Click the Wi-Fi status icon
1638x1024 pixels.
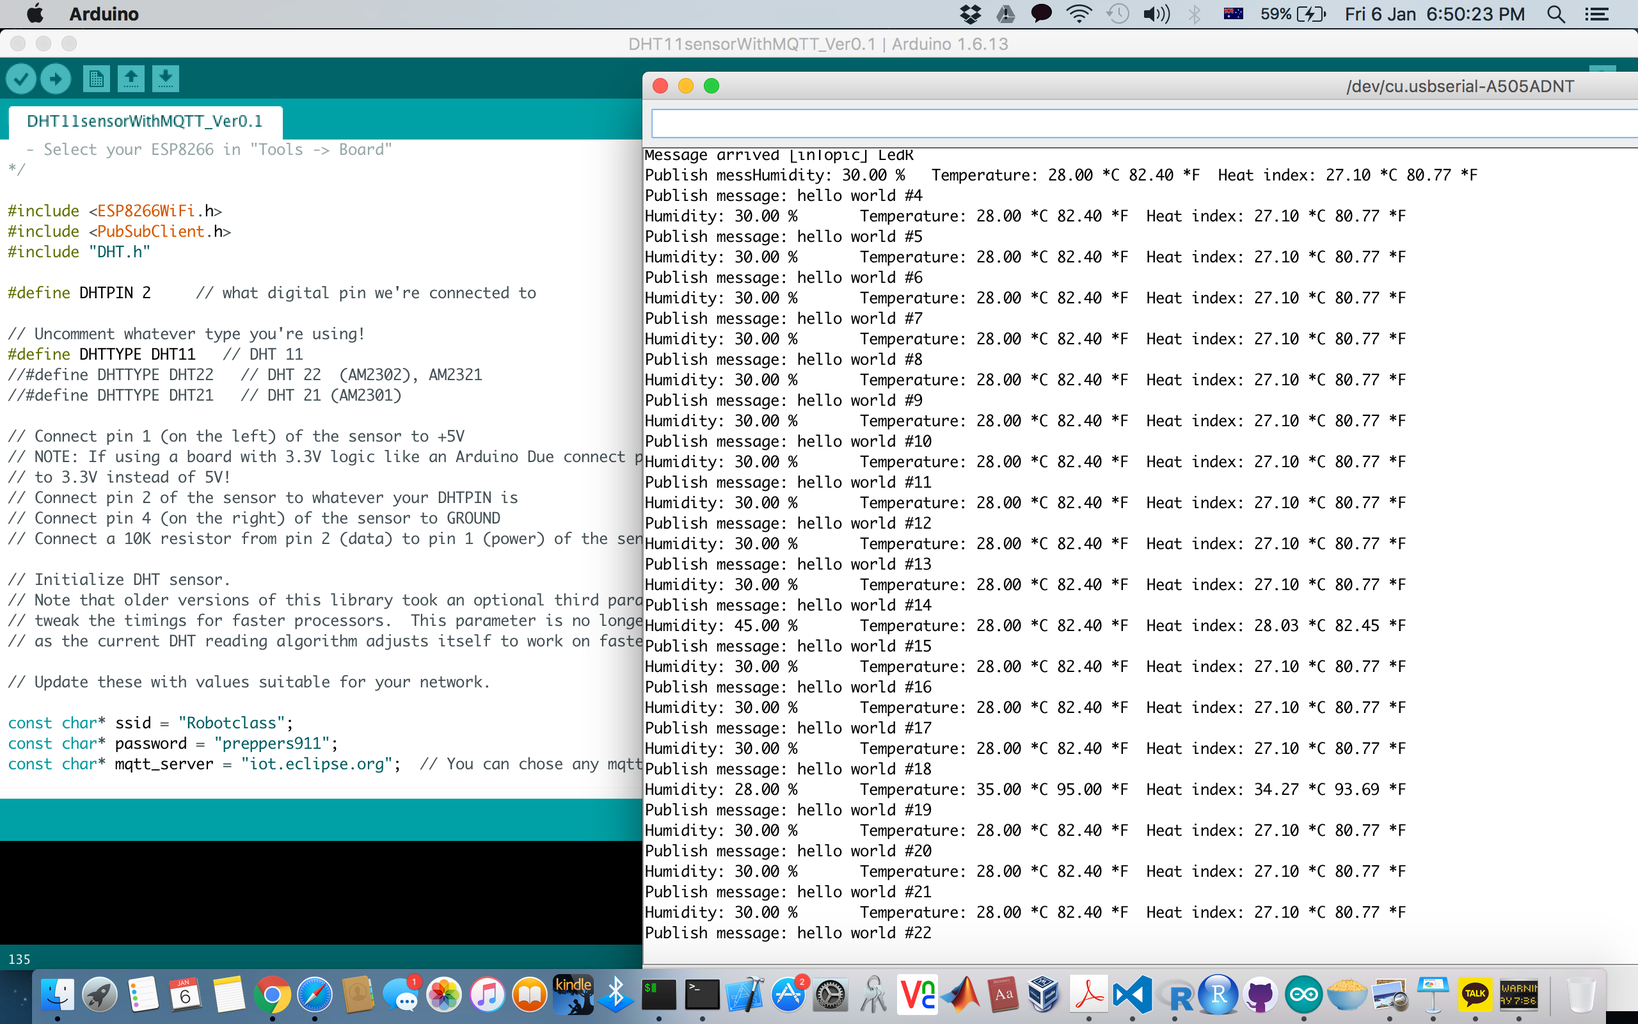tap(1079, 14)
